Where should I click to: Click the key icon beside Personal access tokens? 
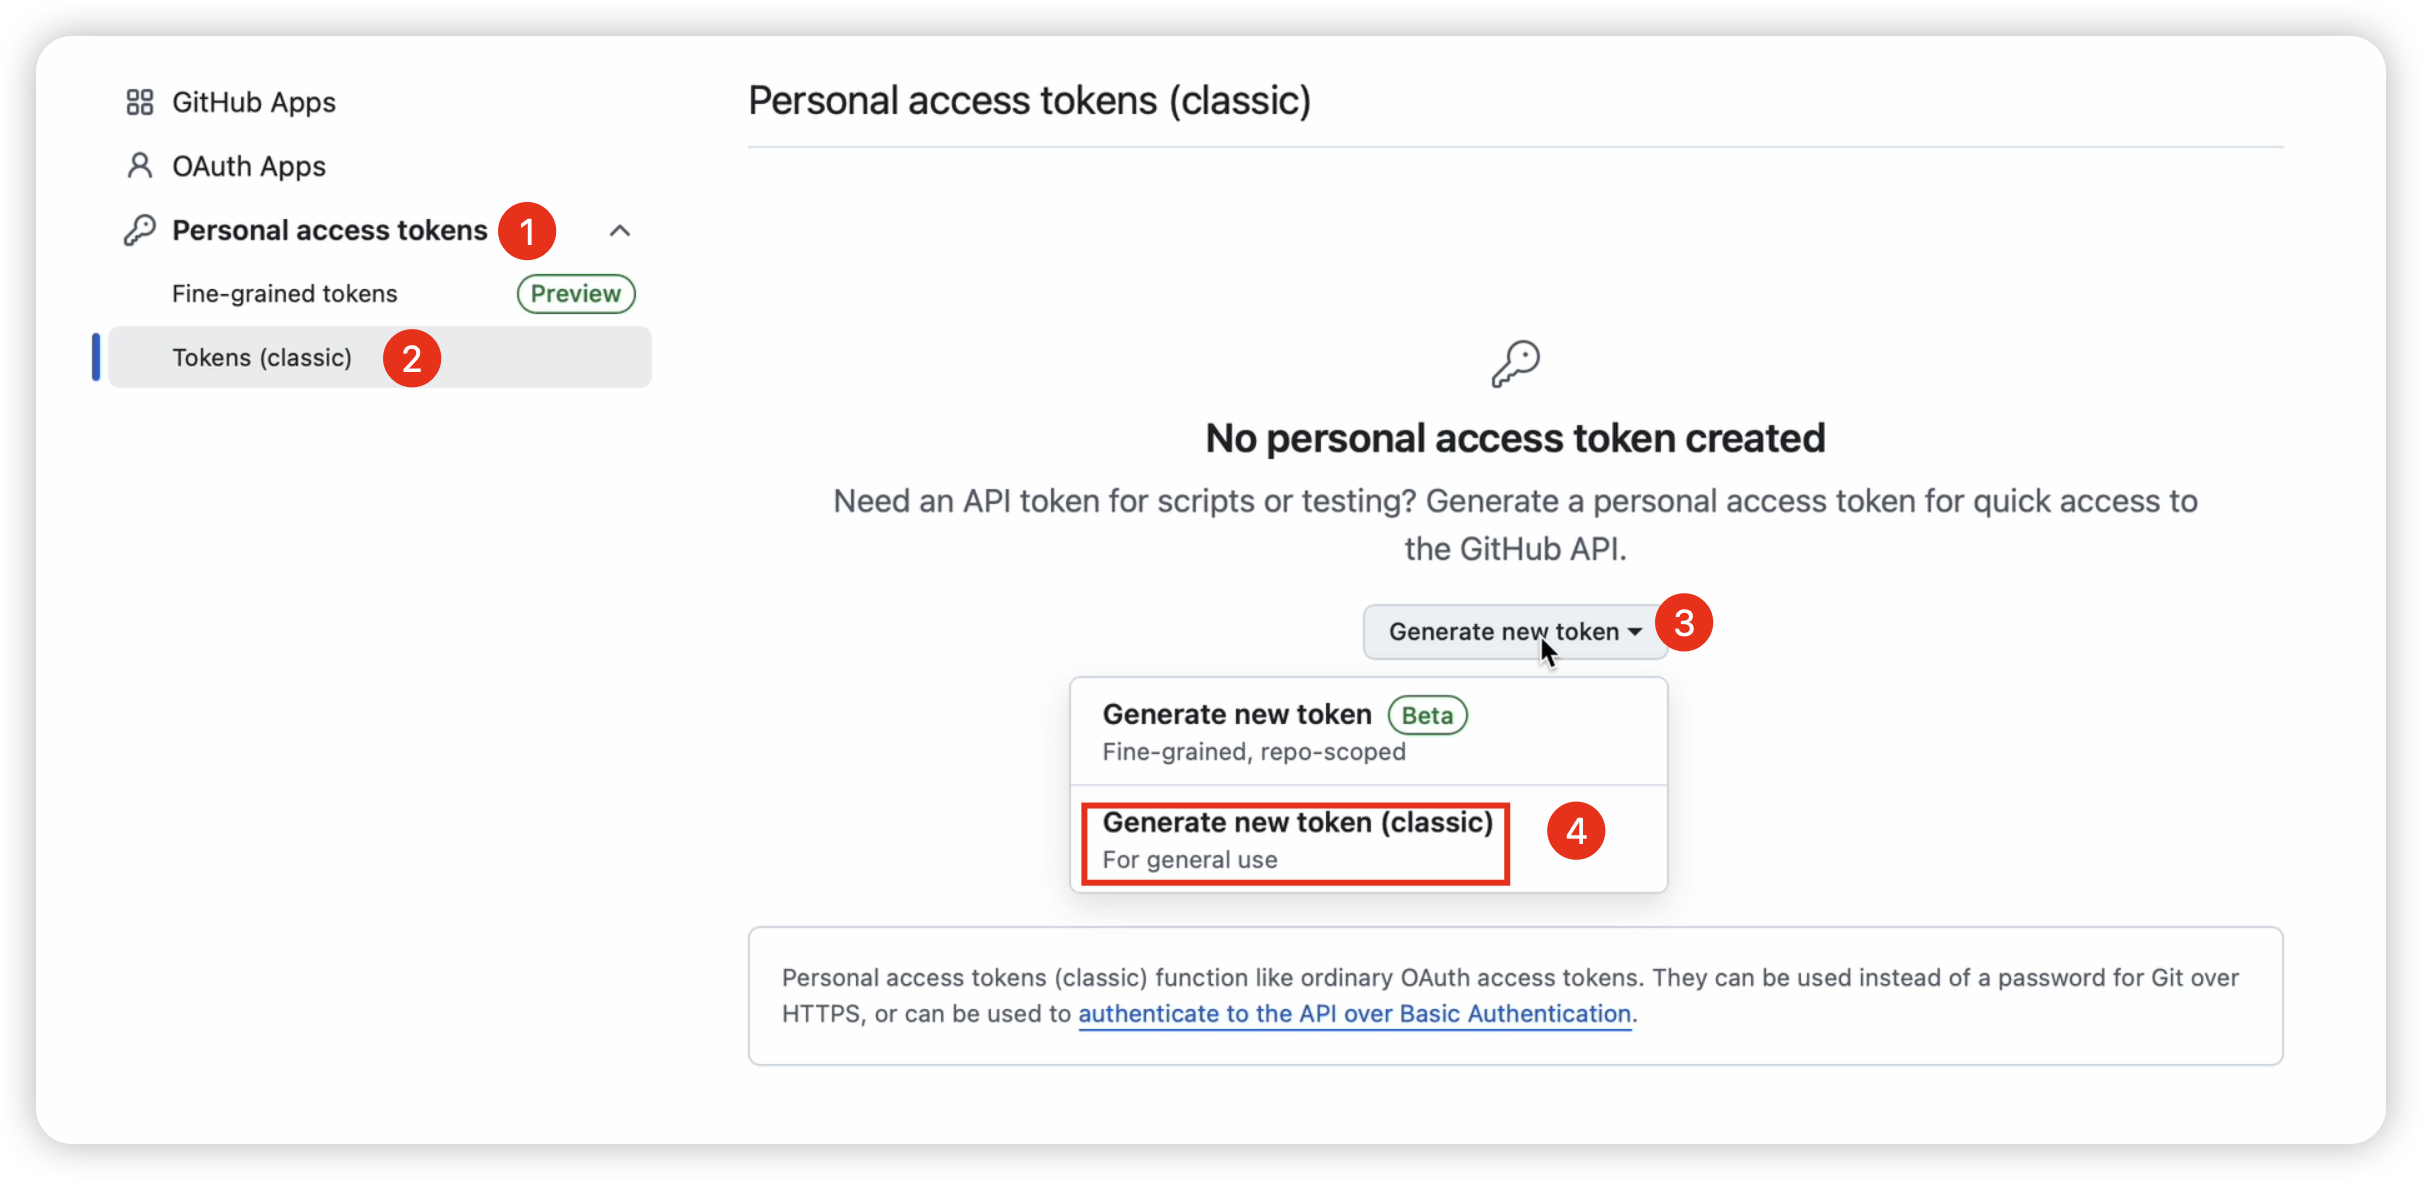(140, 230)
